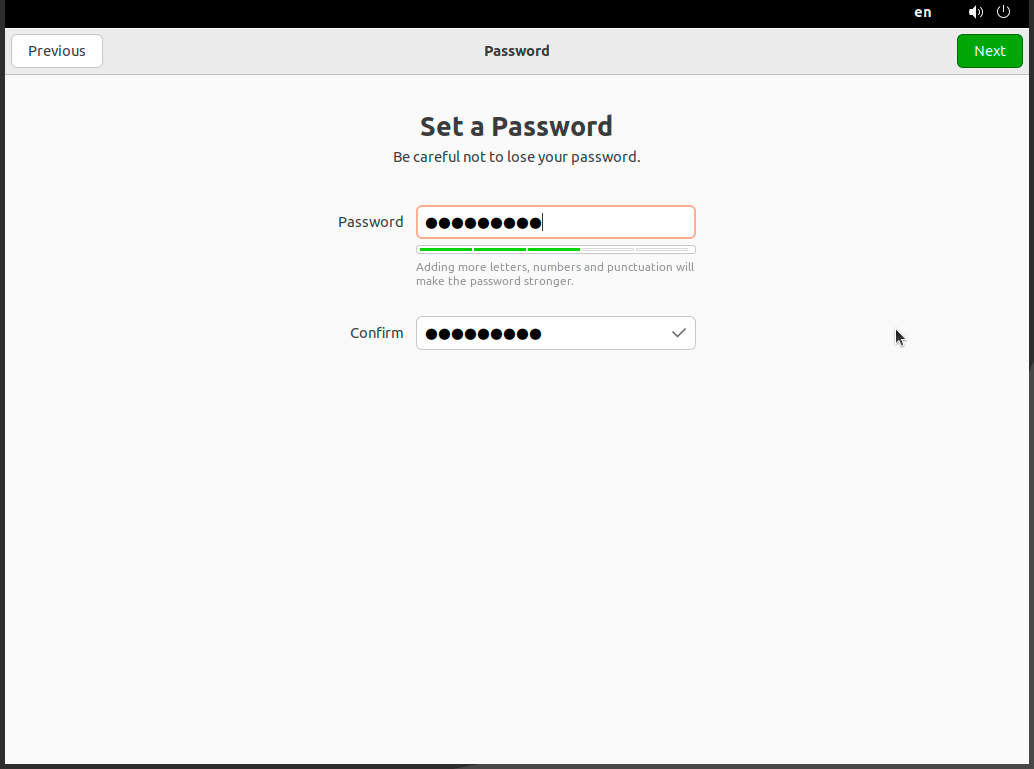Click the 'Set a Password' heading

(x=516, y=127)
